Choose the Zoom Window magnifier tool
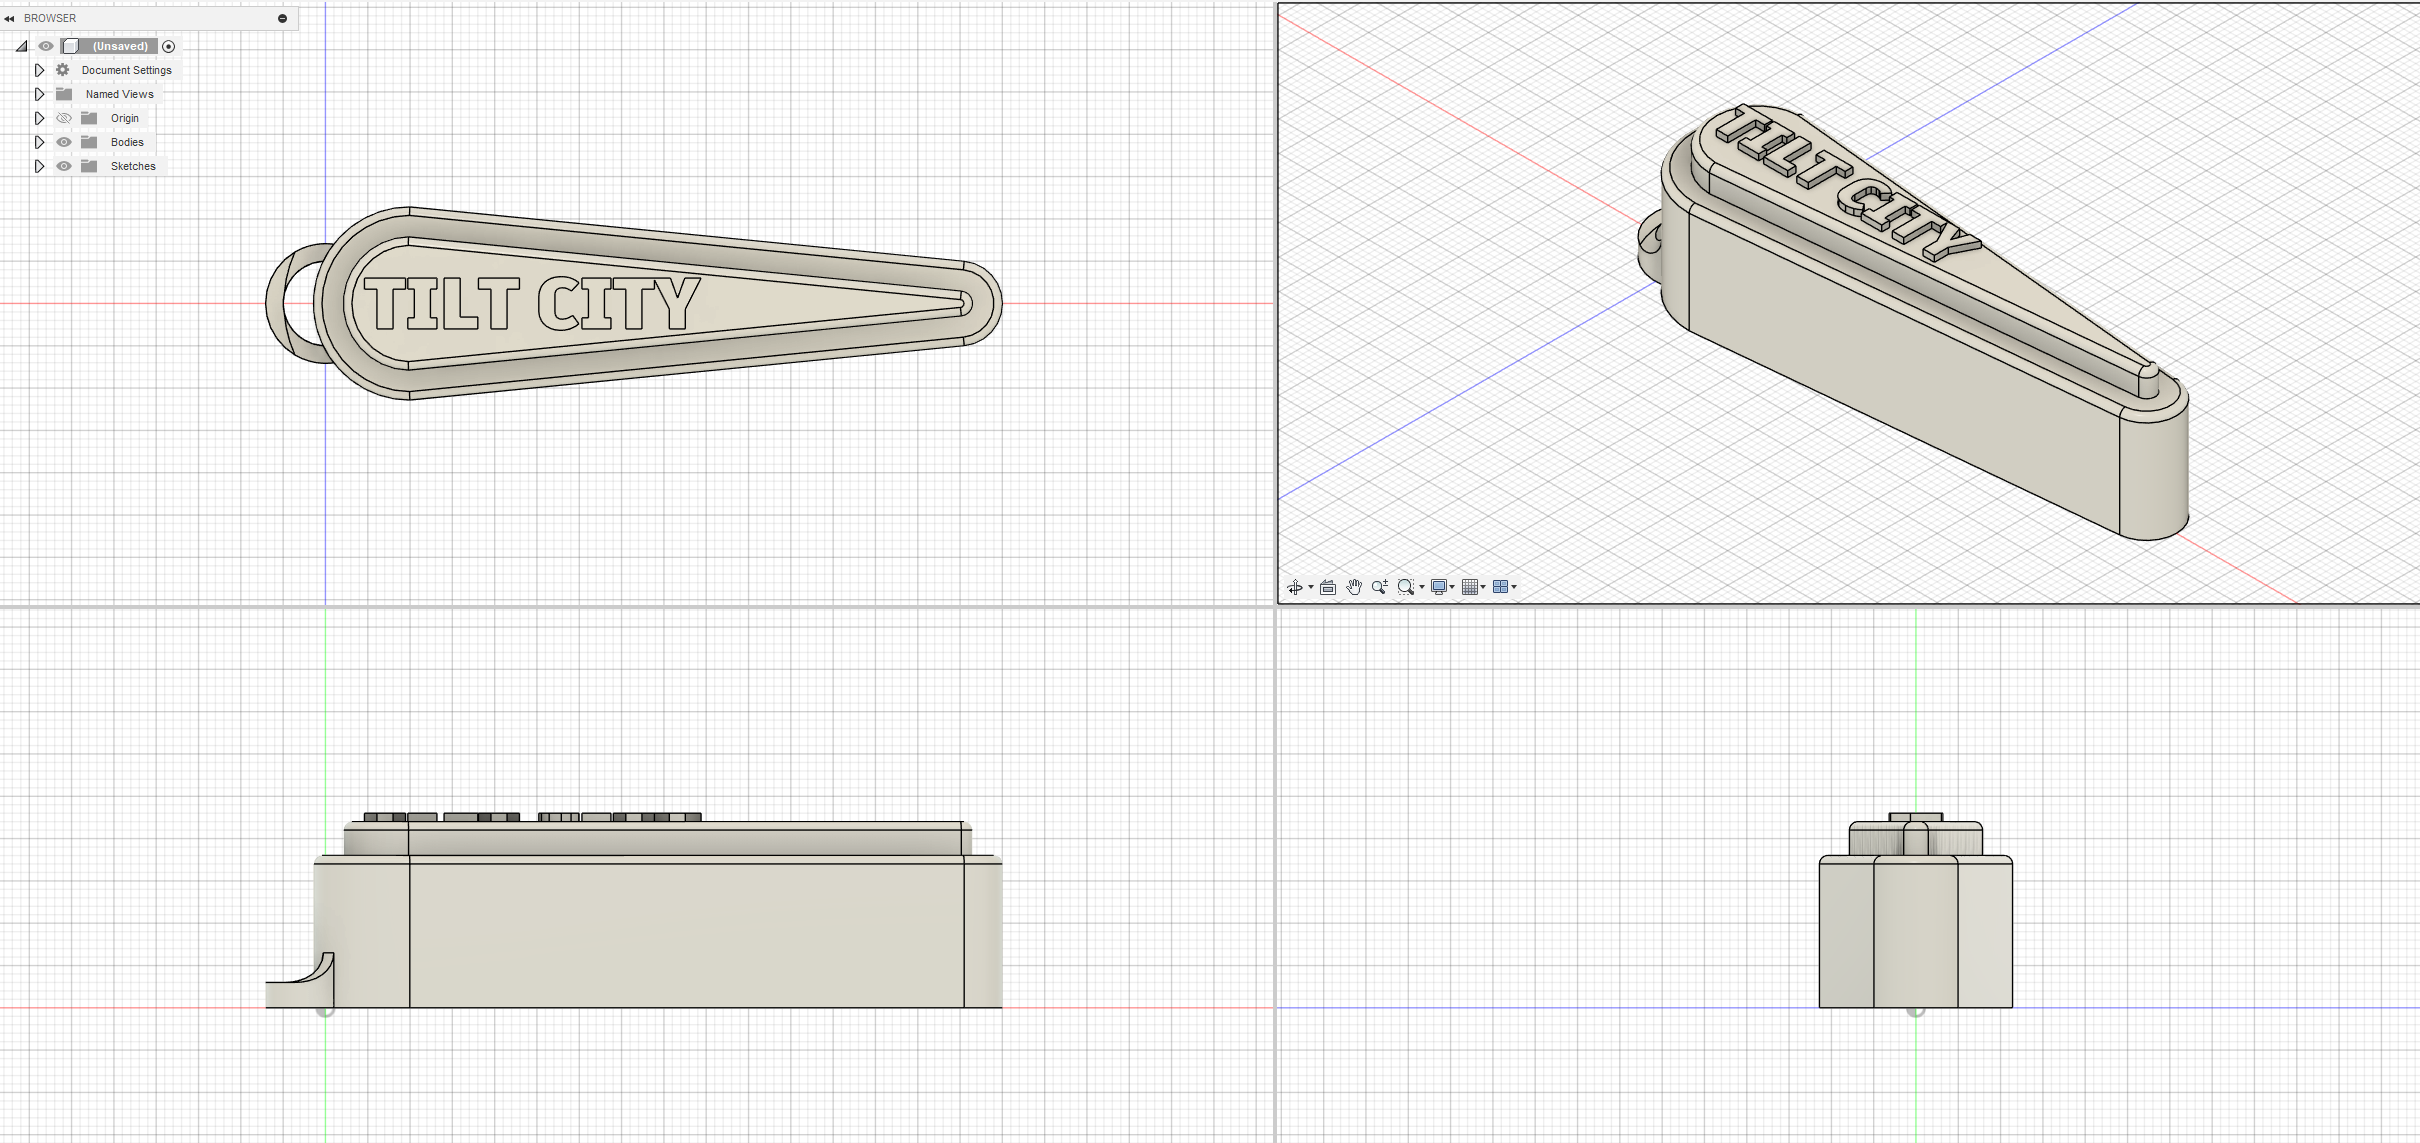This screenshot has width=2420, height=1143. [1406, 587]
